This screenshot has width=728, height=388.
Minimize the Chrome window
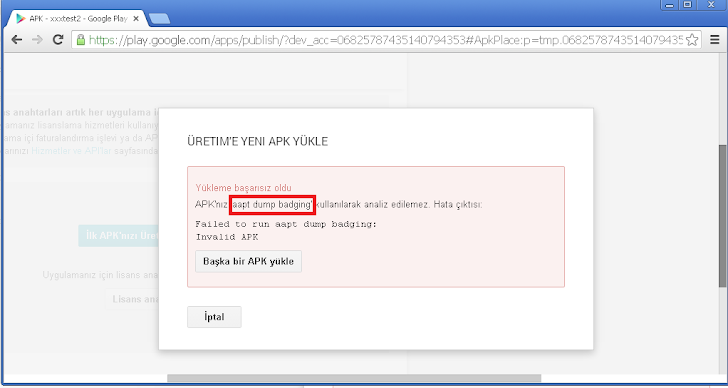[x=669, y=5]
